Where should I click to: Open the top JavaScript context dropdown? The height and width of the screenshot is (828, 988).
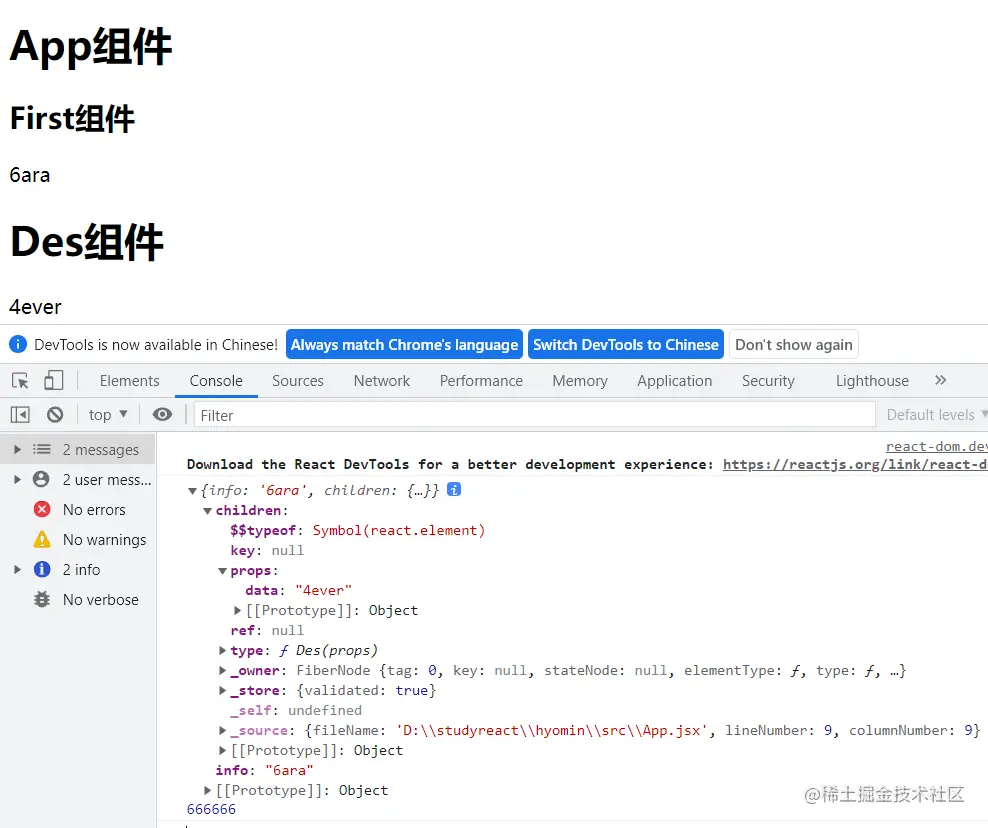click(x=108, y=415)
